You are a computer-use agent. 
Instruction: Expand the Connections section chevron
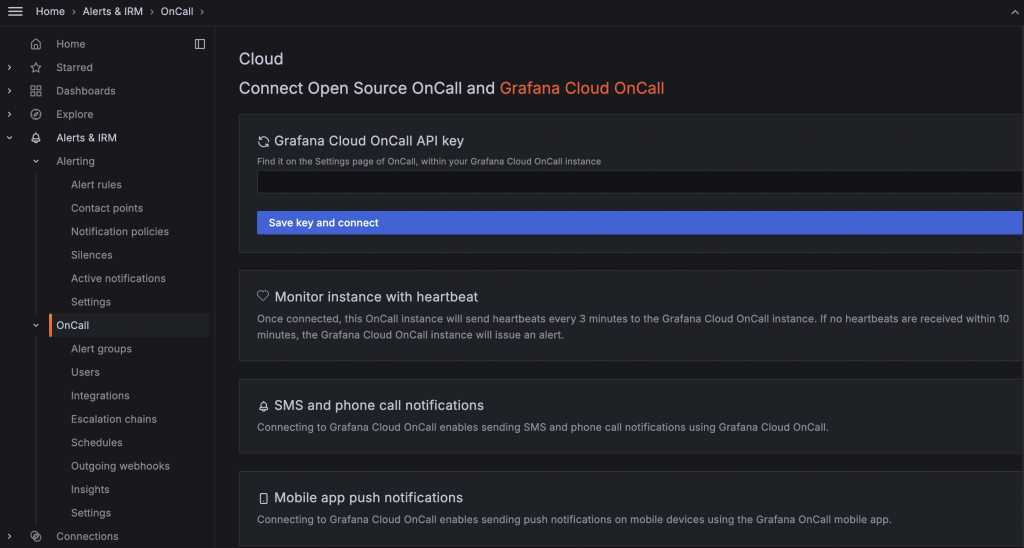coord(10,536)
